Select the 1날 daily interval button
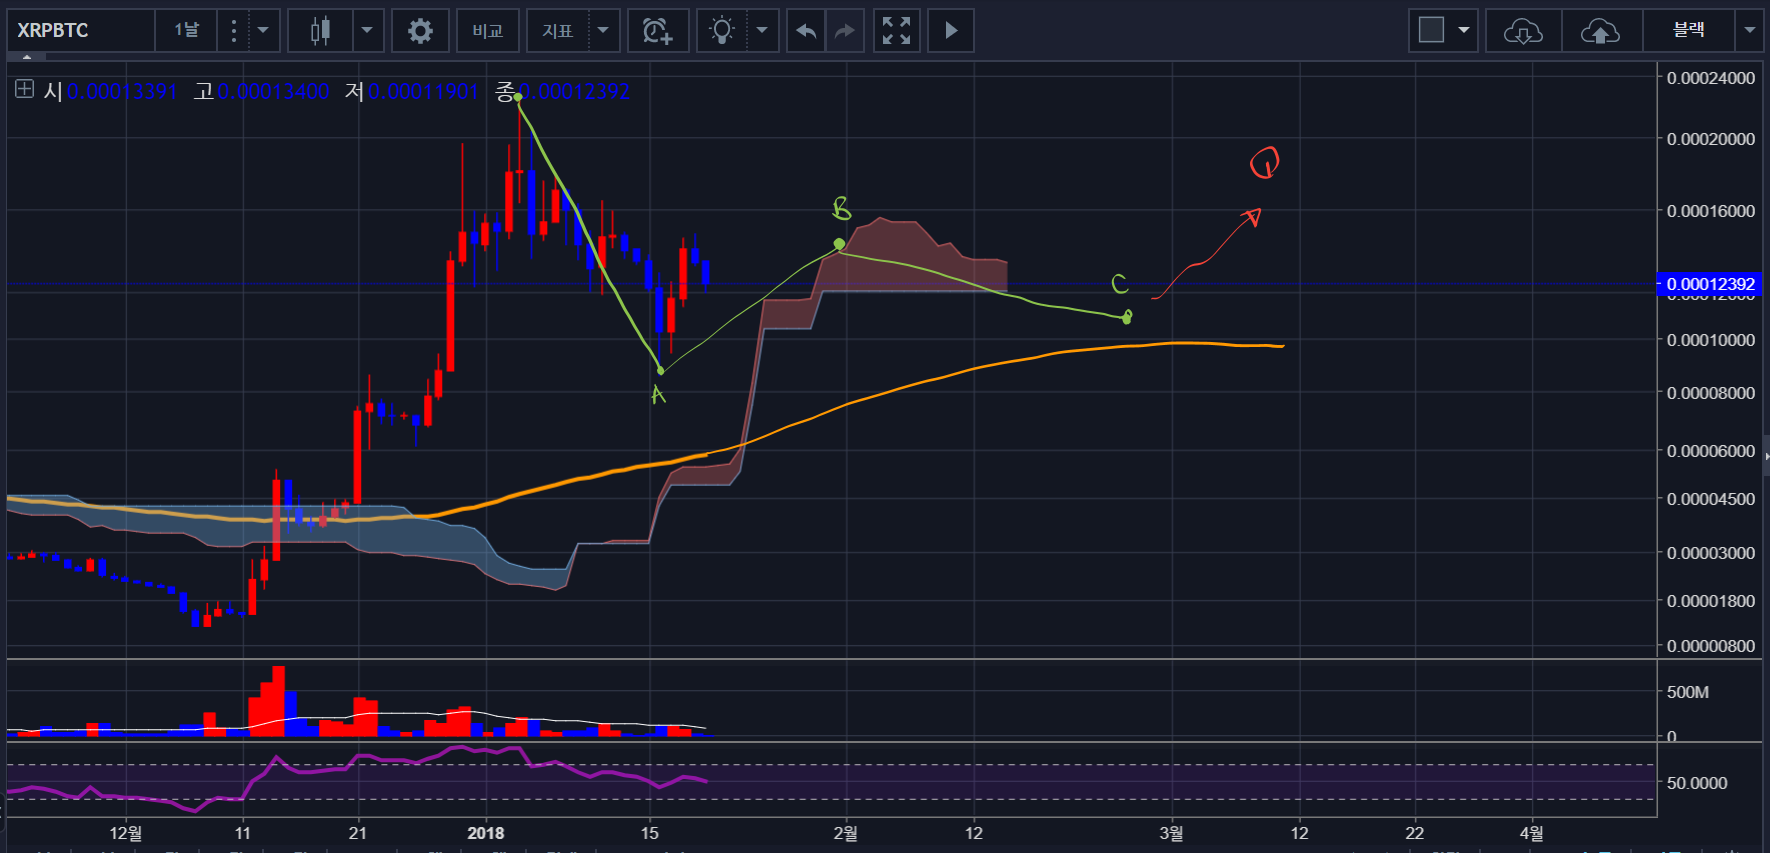The image size is (1770, 853). coord(187,31)
